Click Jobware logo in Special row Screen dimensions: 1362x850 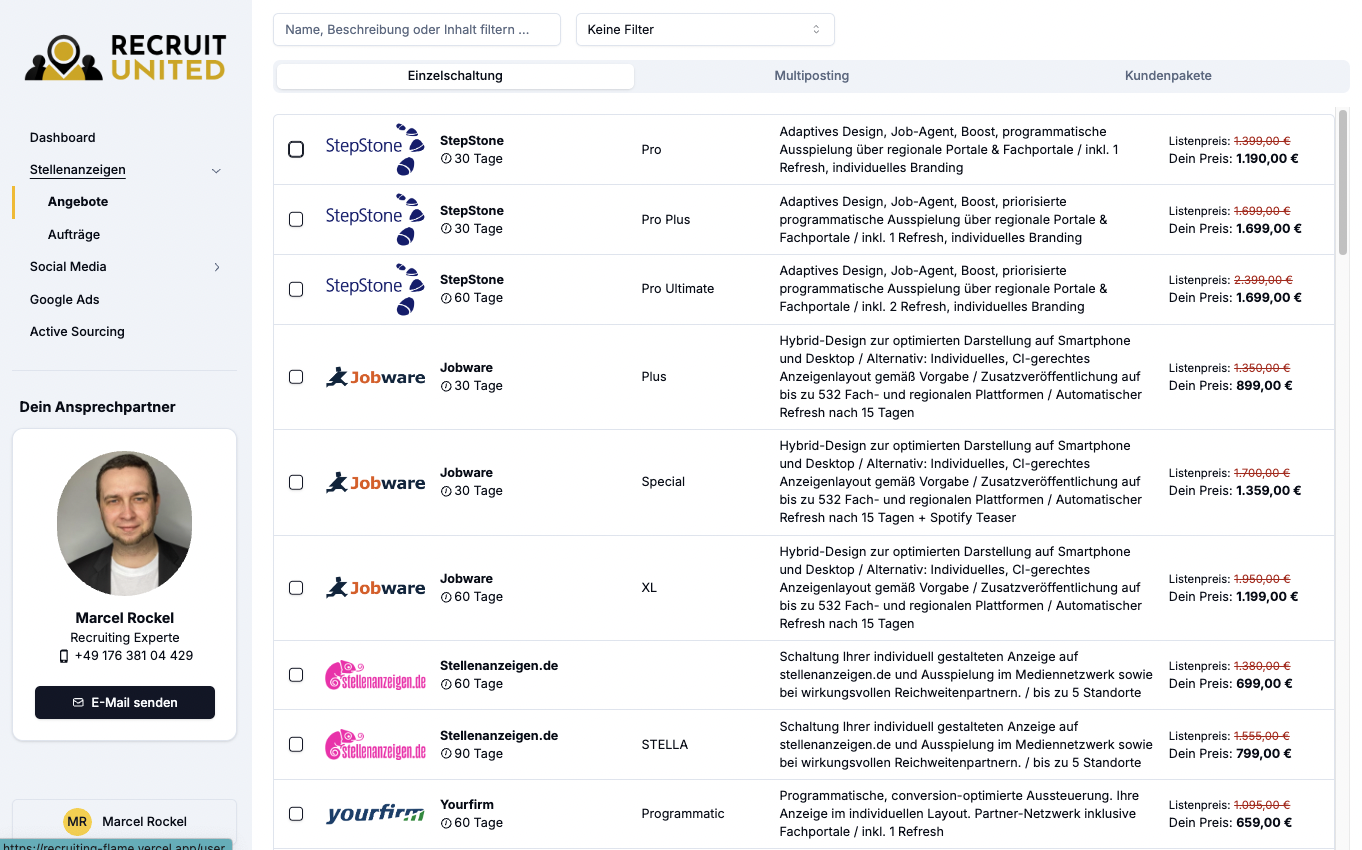click(x=376, y=482)
